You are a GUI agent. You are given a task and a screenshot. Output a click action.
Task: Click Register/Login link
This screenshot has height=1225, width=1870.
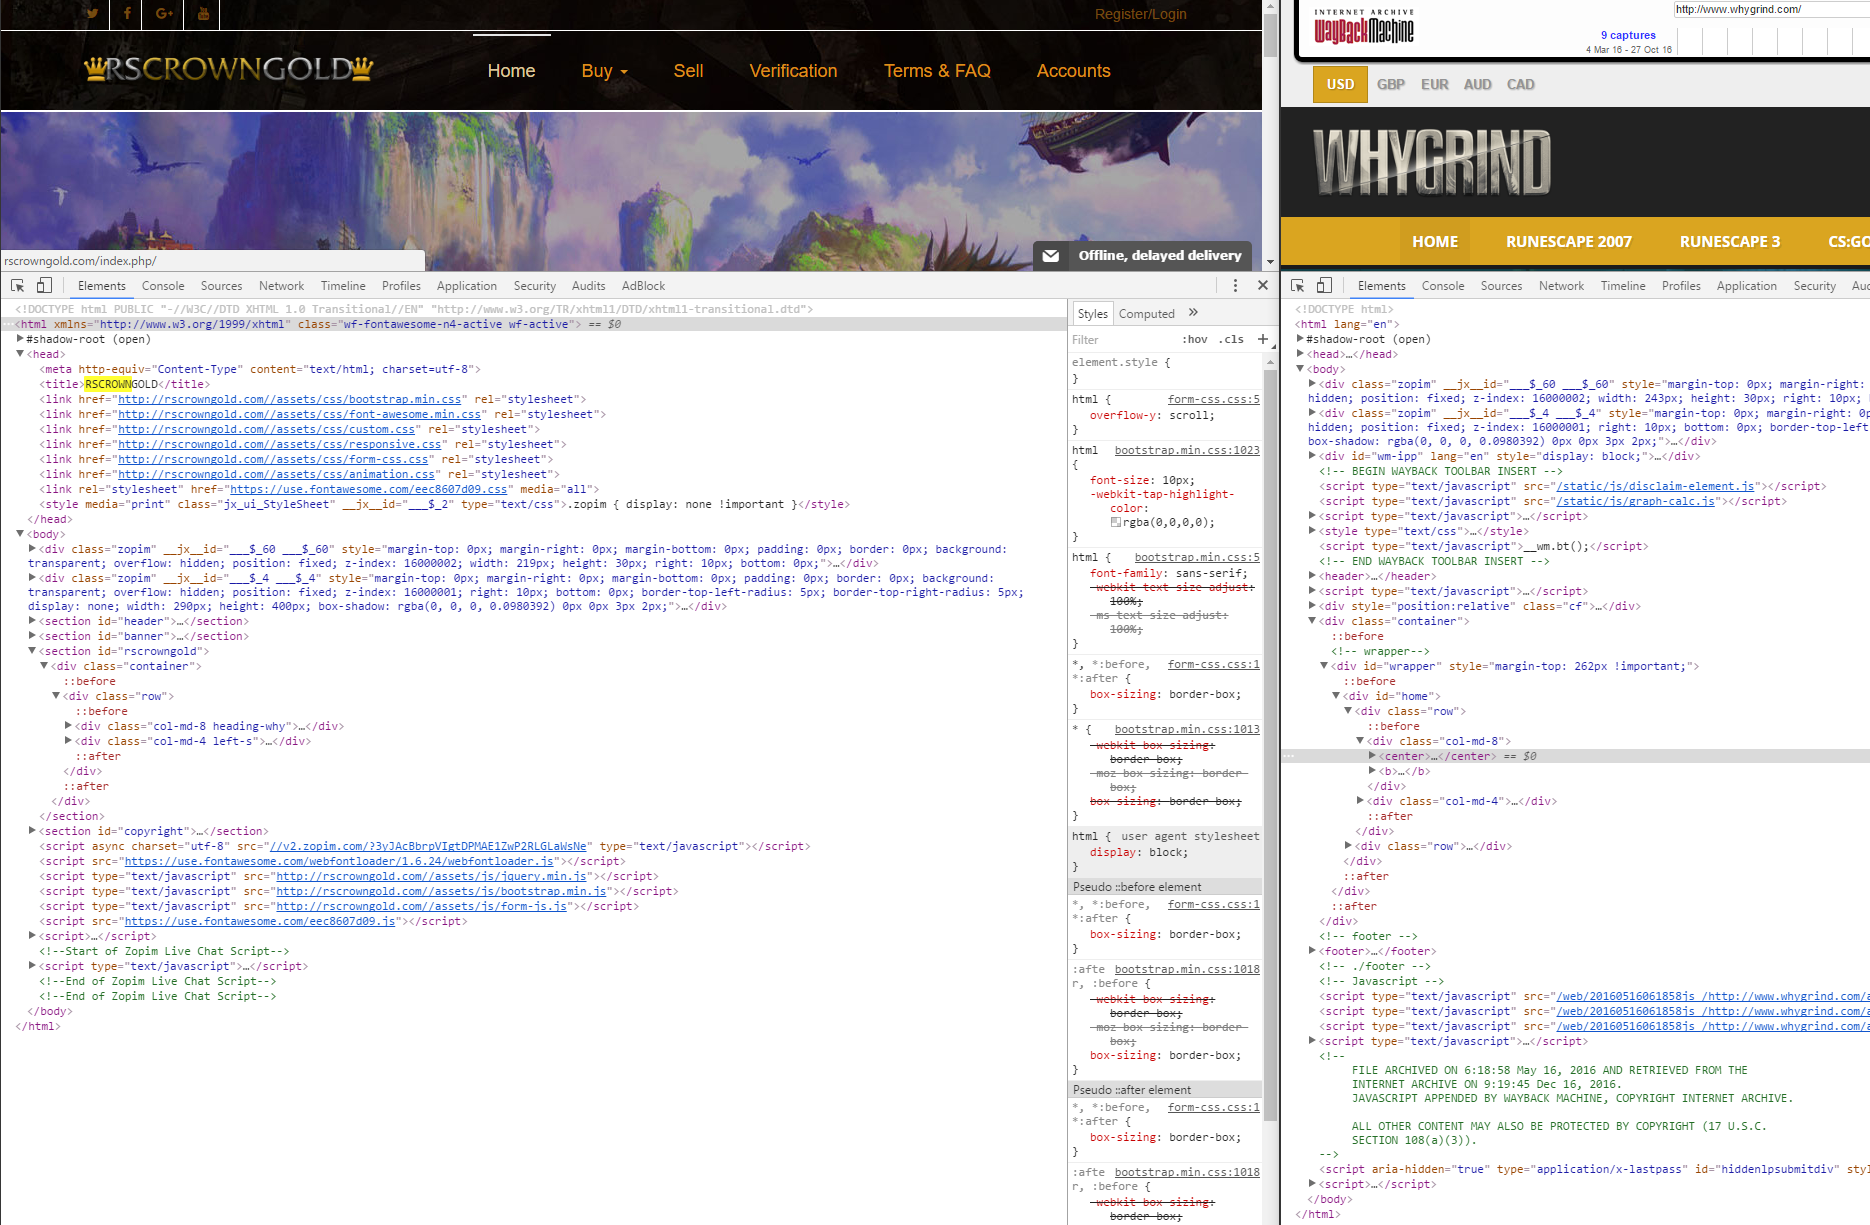point(1140,14)
